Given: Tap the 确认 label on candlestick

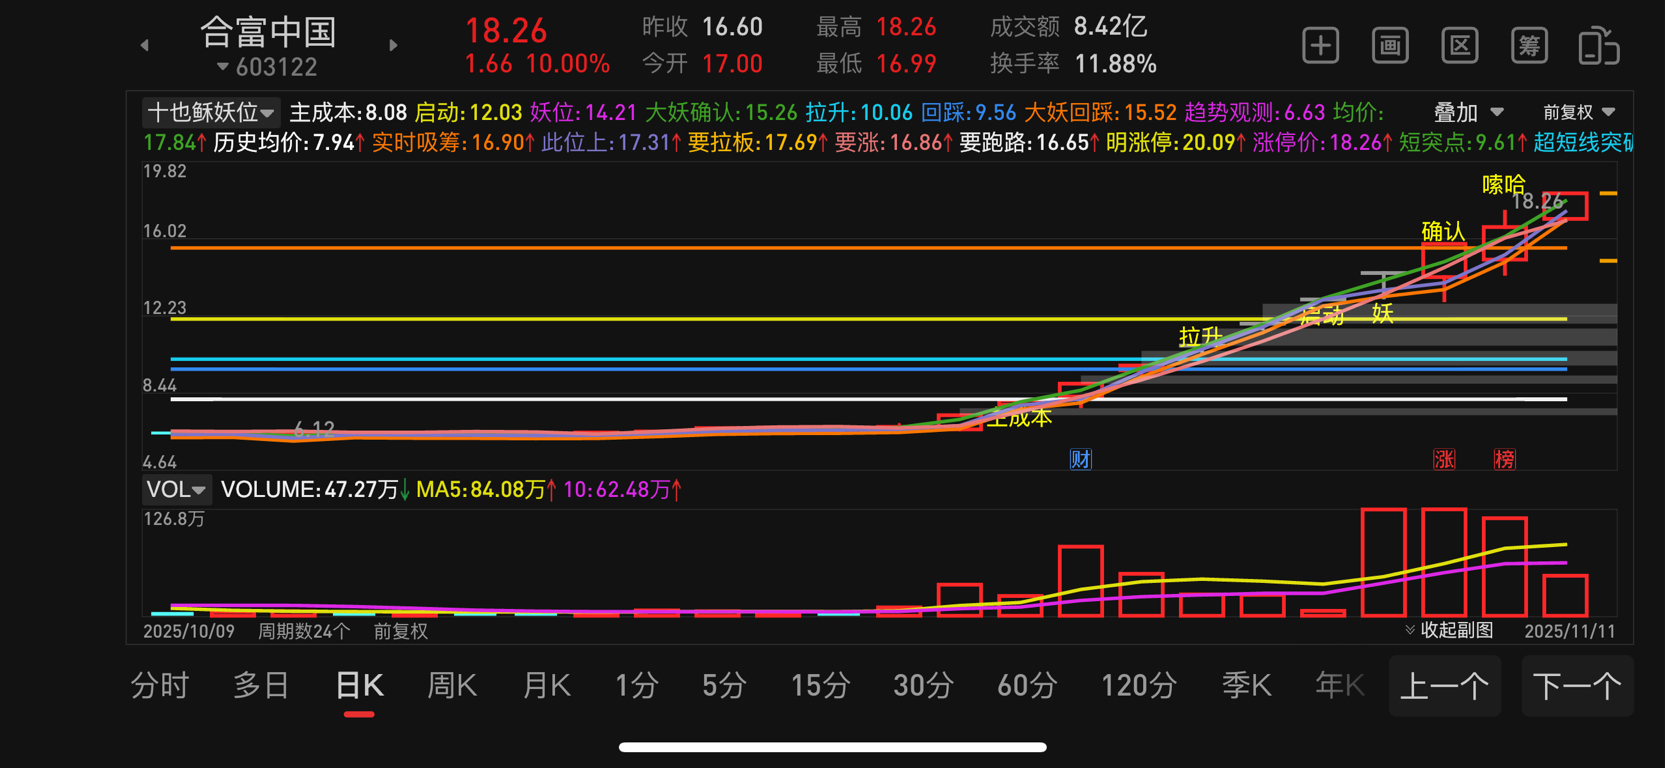Looking at the screenshot, I should pyautogui.click(x=1443, y=232).
